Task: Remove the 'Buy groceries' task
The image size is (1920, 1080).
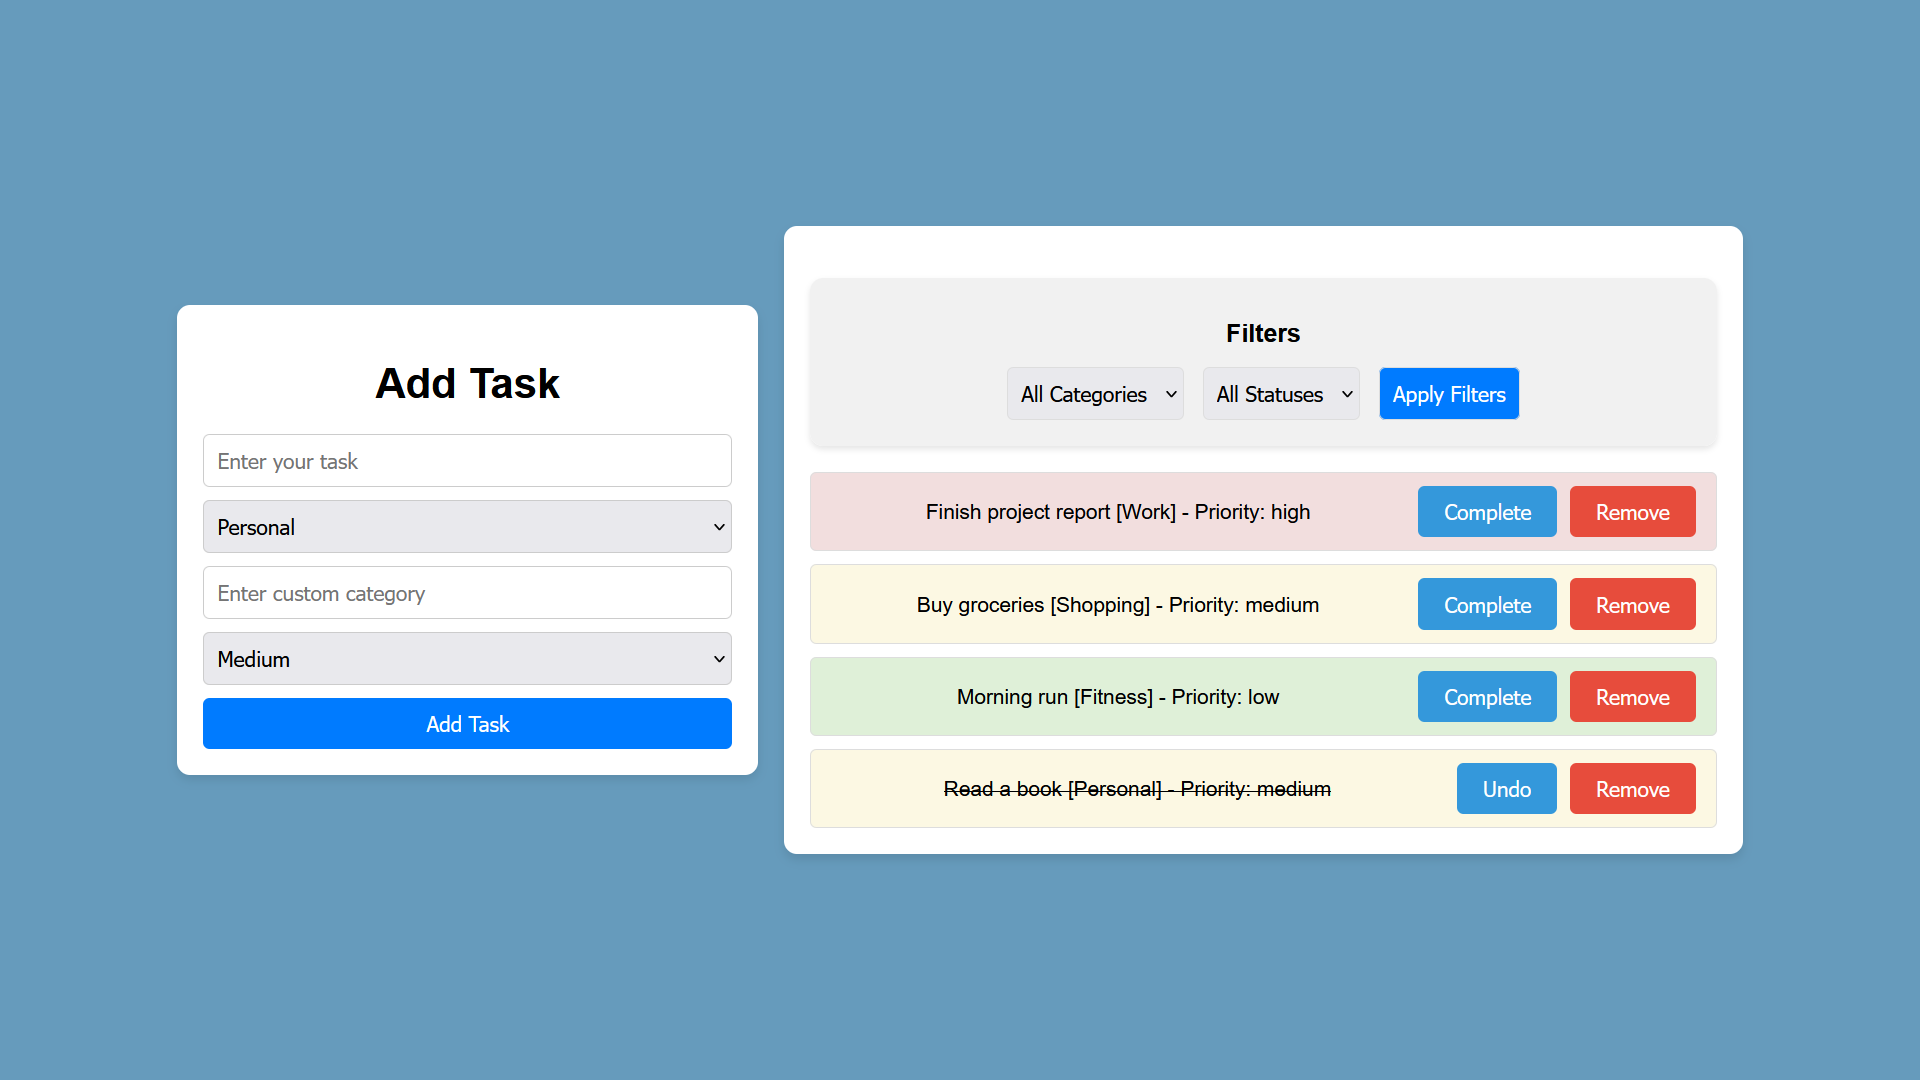Action: pyautogui.click(x=1632, y=605)
